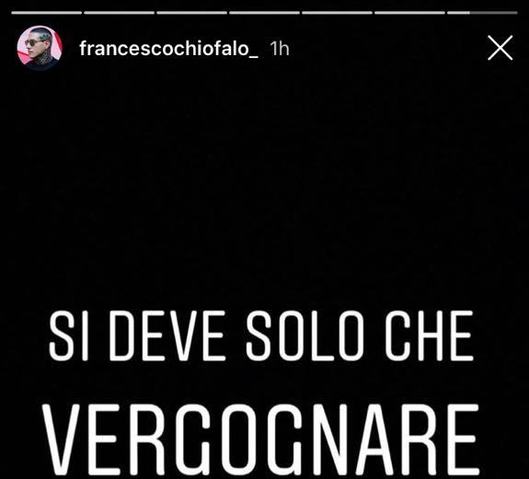This screenshot has width=529, height=479.
Task: Select the word SOLO in the story text
Action: (305, 336)
